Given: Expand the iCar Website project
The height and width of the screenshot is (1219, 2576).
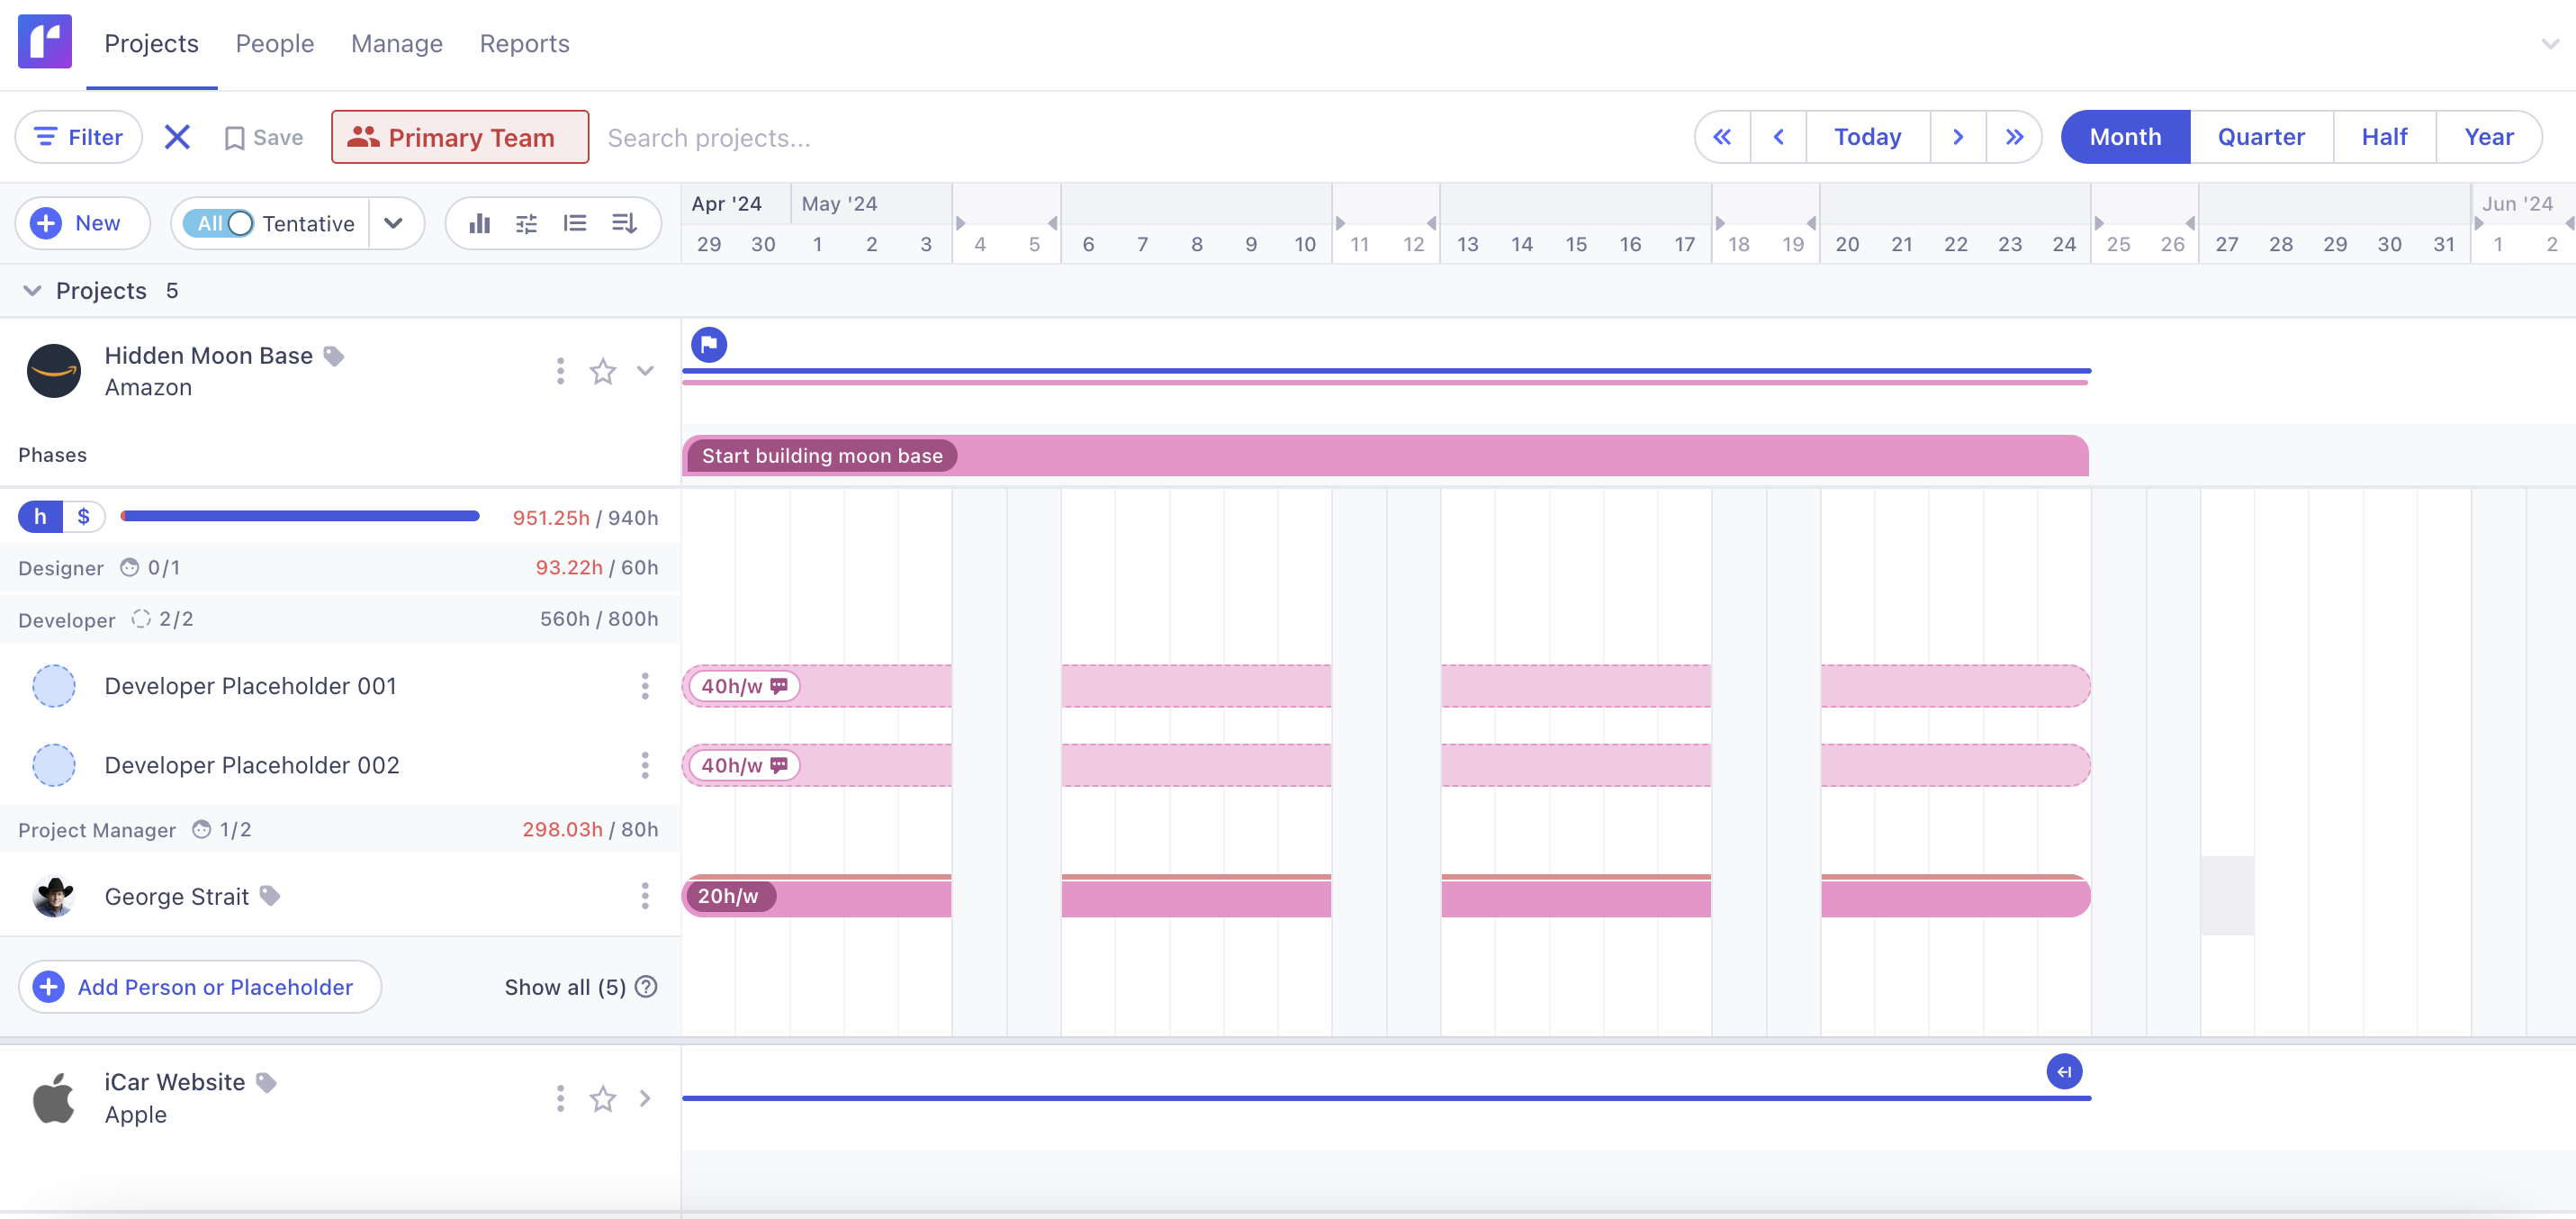Looking at the screenshot, I should tap(645, 1098).
